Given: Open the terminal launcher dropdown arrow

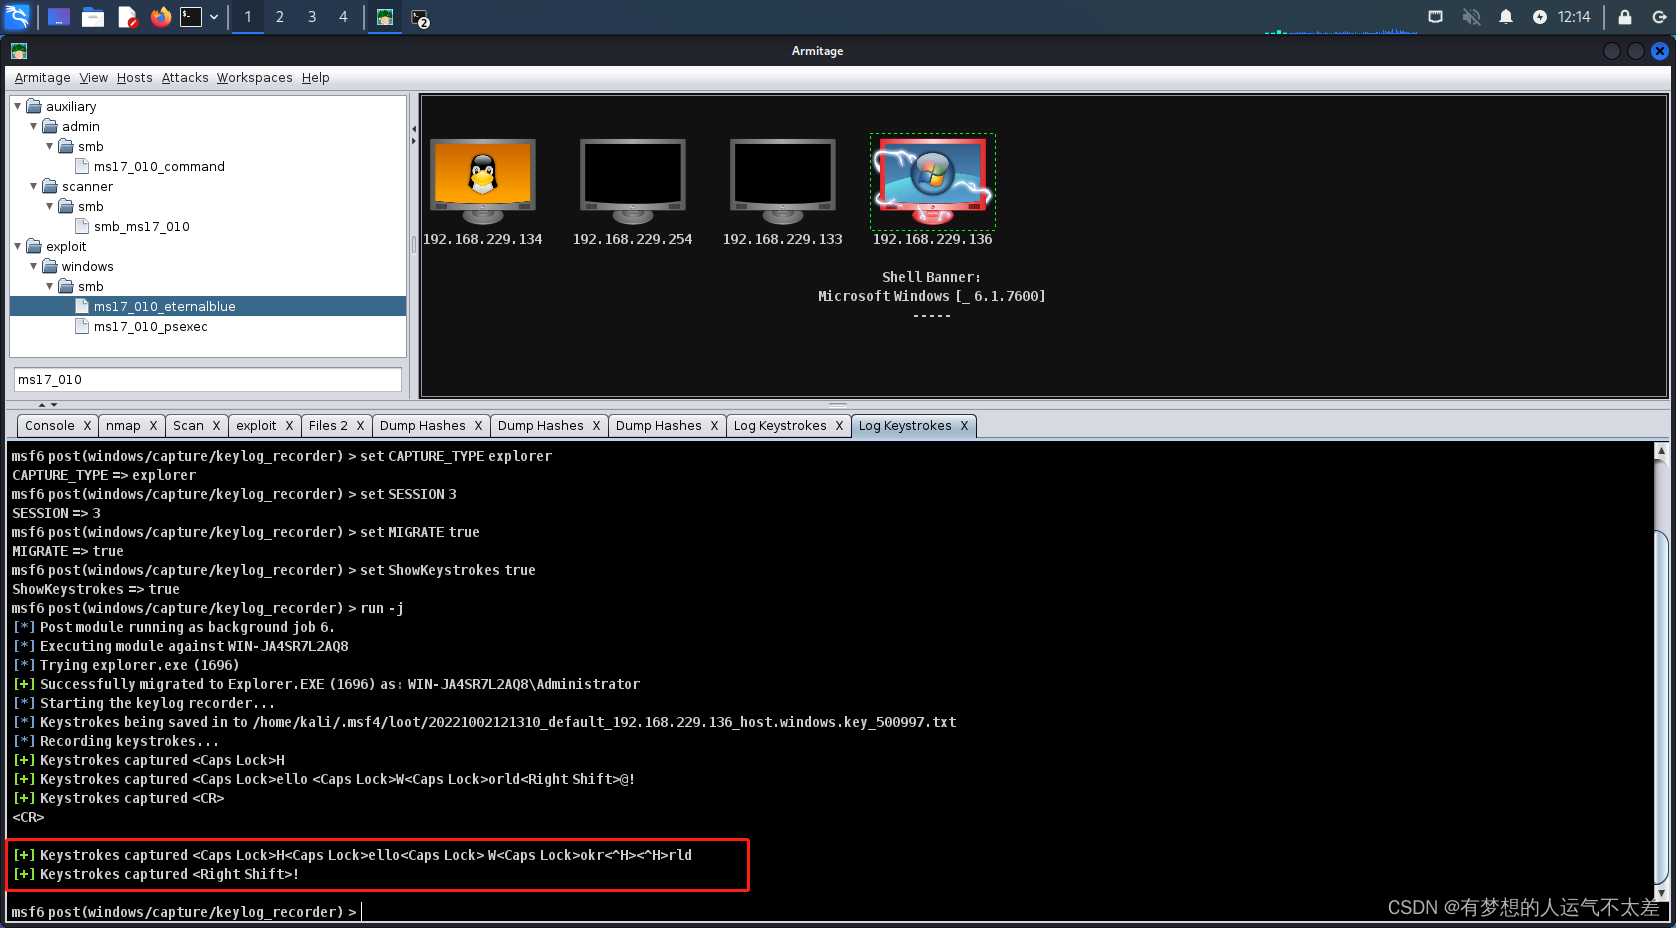Looking at the screenshot, I should pyautogui.click(x=214, y=17).
